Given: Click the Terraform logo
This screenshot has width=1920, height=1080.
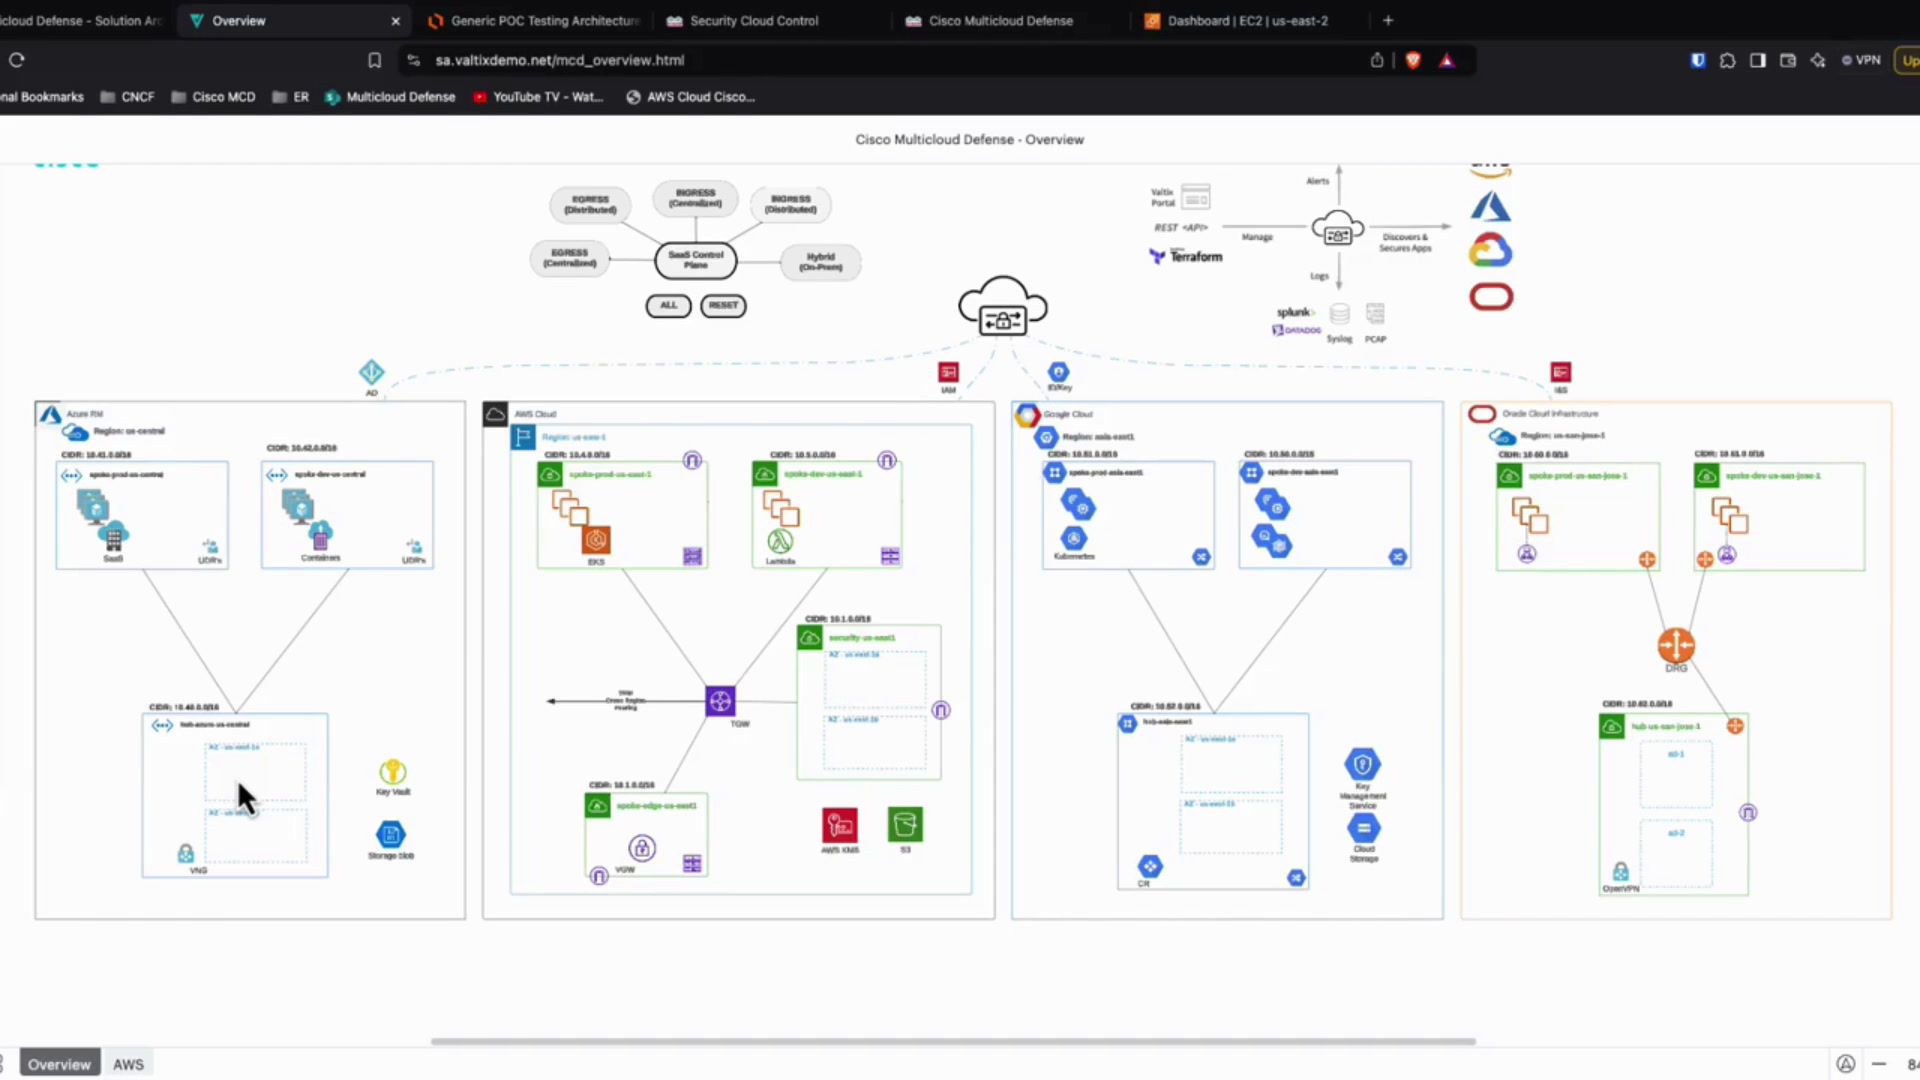Looking at the screenshot, I should (1186, 256).
